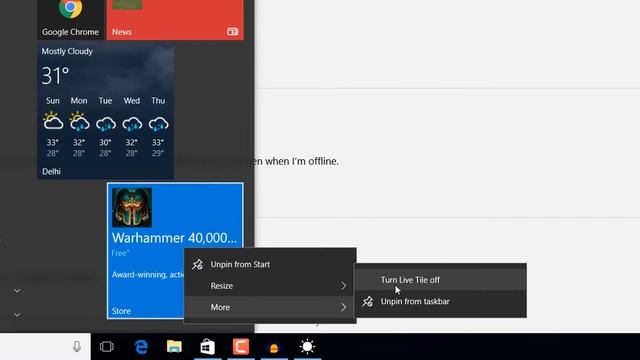Click the unpin icon beside Unpin from Start
This screenshot has width=640, height=360.
[198, 264]
